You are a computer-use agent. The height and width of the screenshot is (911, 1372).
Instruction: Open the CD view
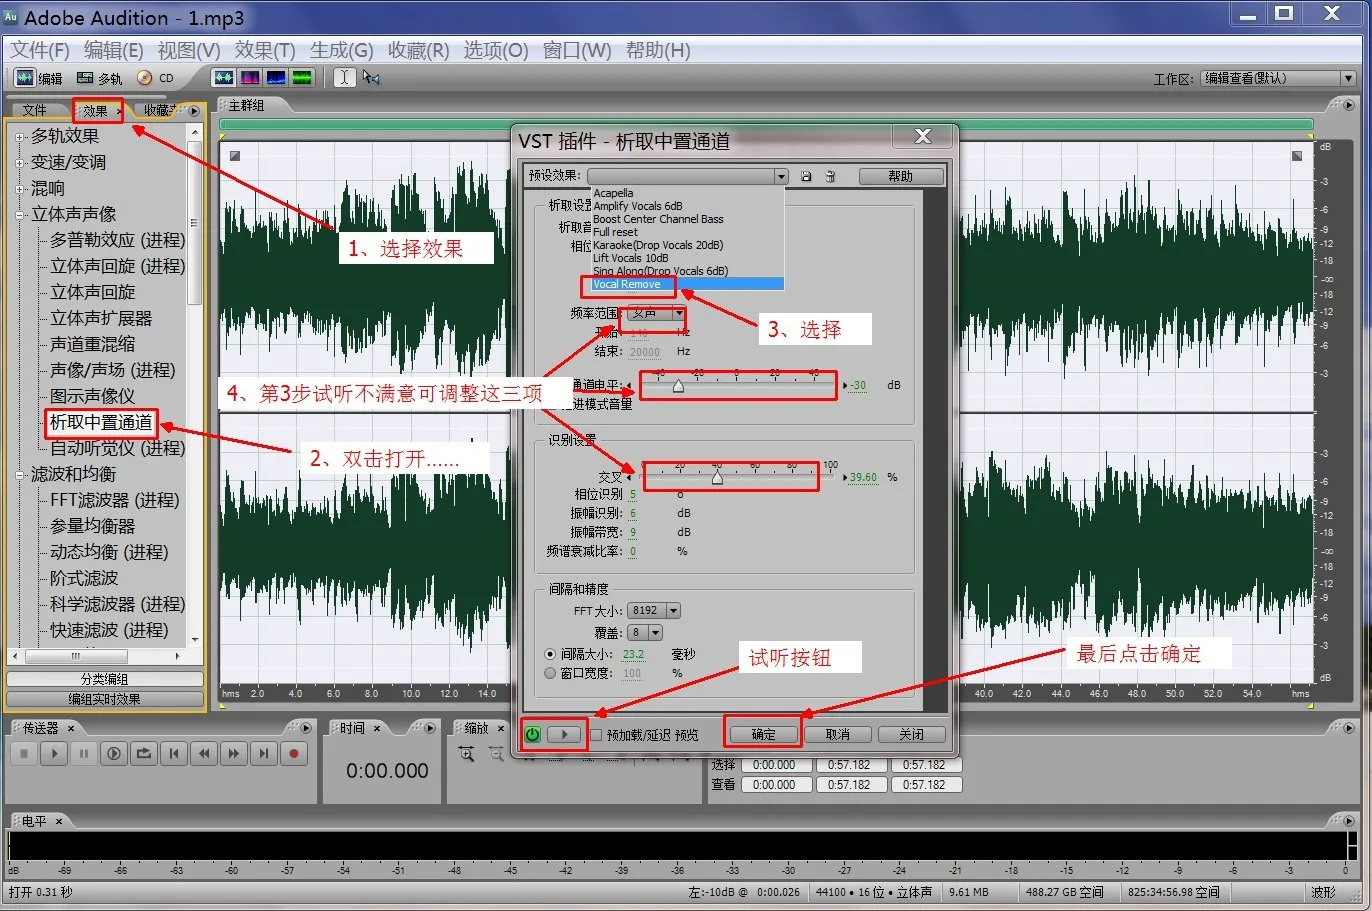point(156,78)
